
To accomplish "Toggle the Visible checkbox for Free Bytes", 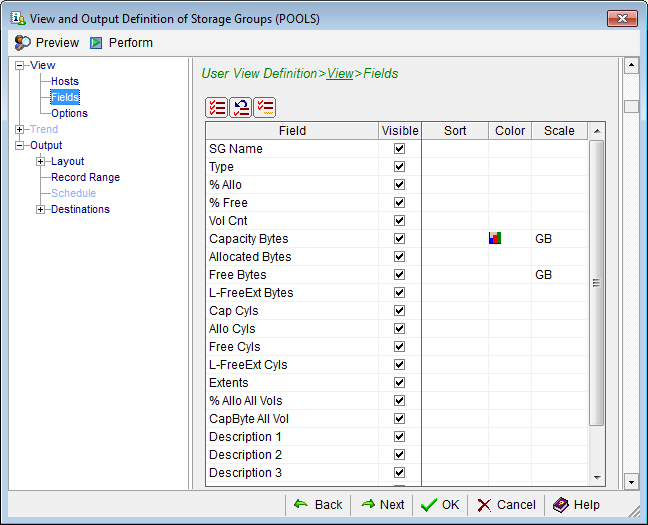I will (400, 275).
